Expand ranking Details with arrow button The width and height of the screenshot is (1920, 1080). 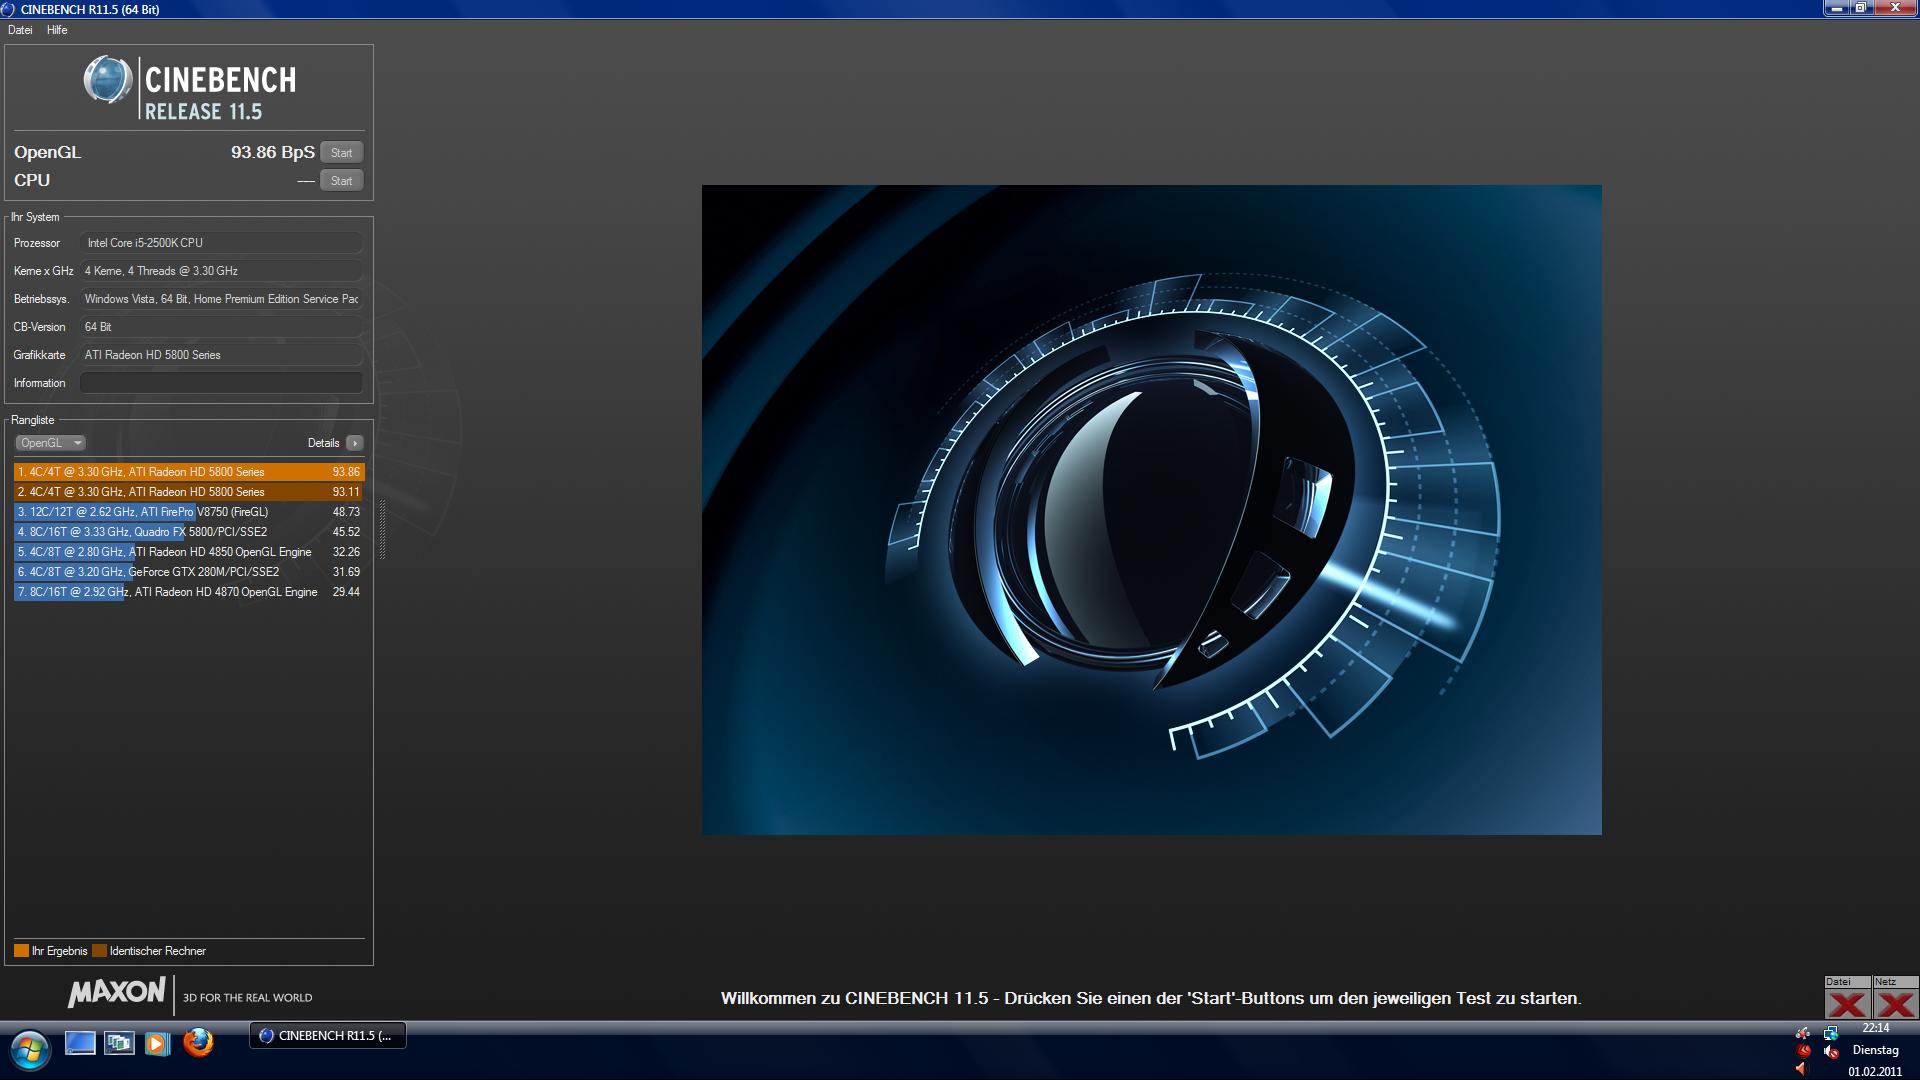click(x=354, y=443)
